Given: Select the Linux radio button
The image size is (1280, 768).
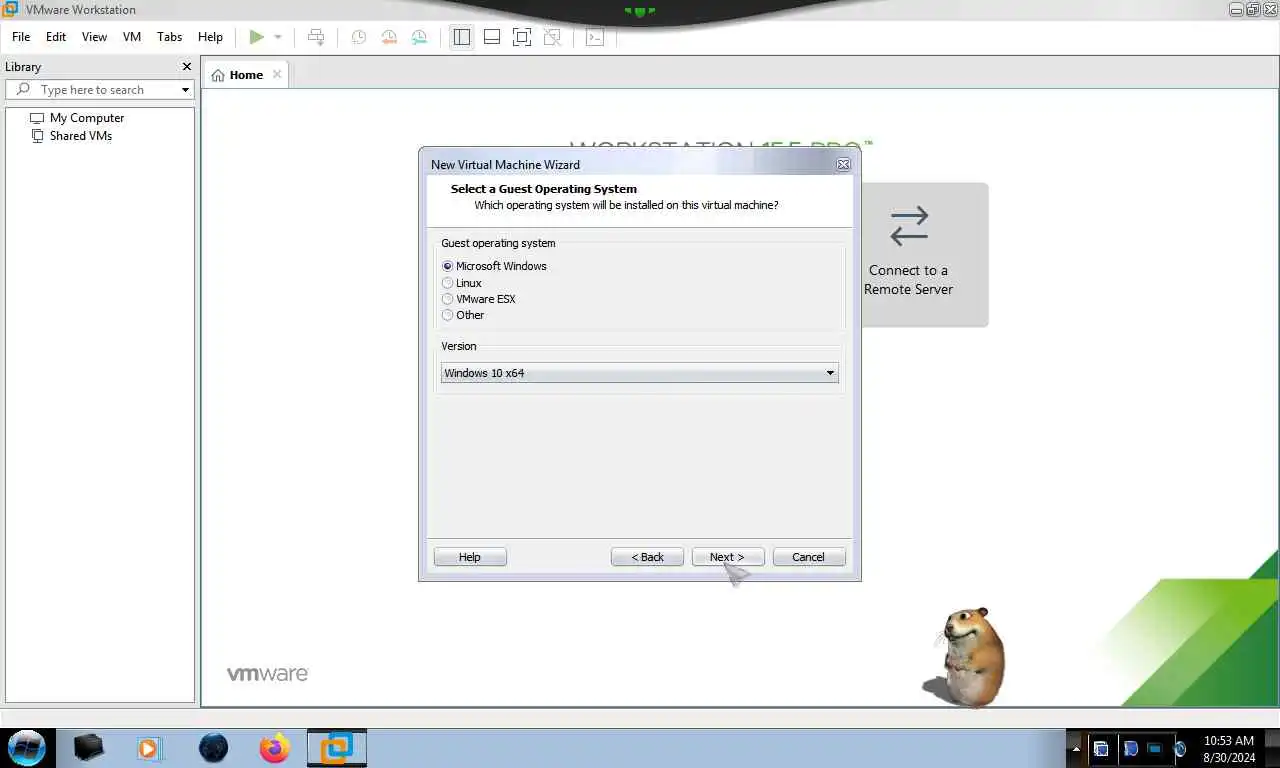Looking at the screenshot, I should tap(448, 283).
